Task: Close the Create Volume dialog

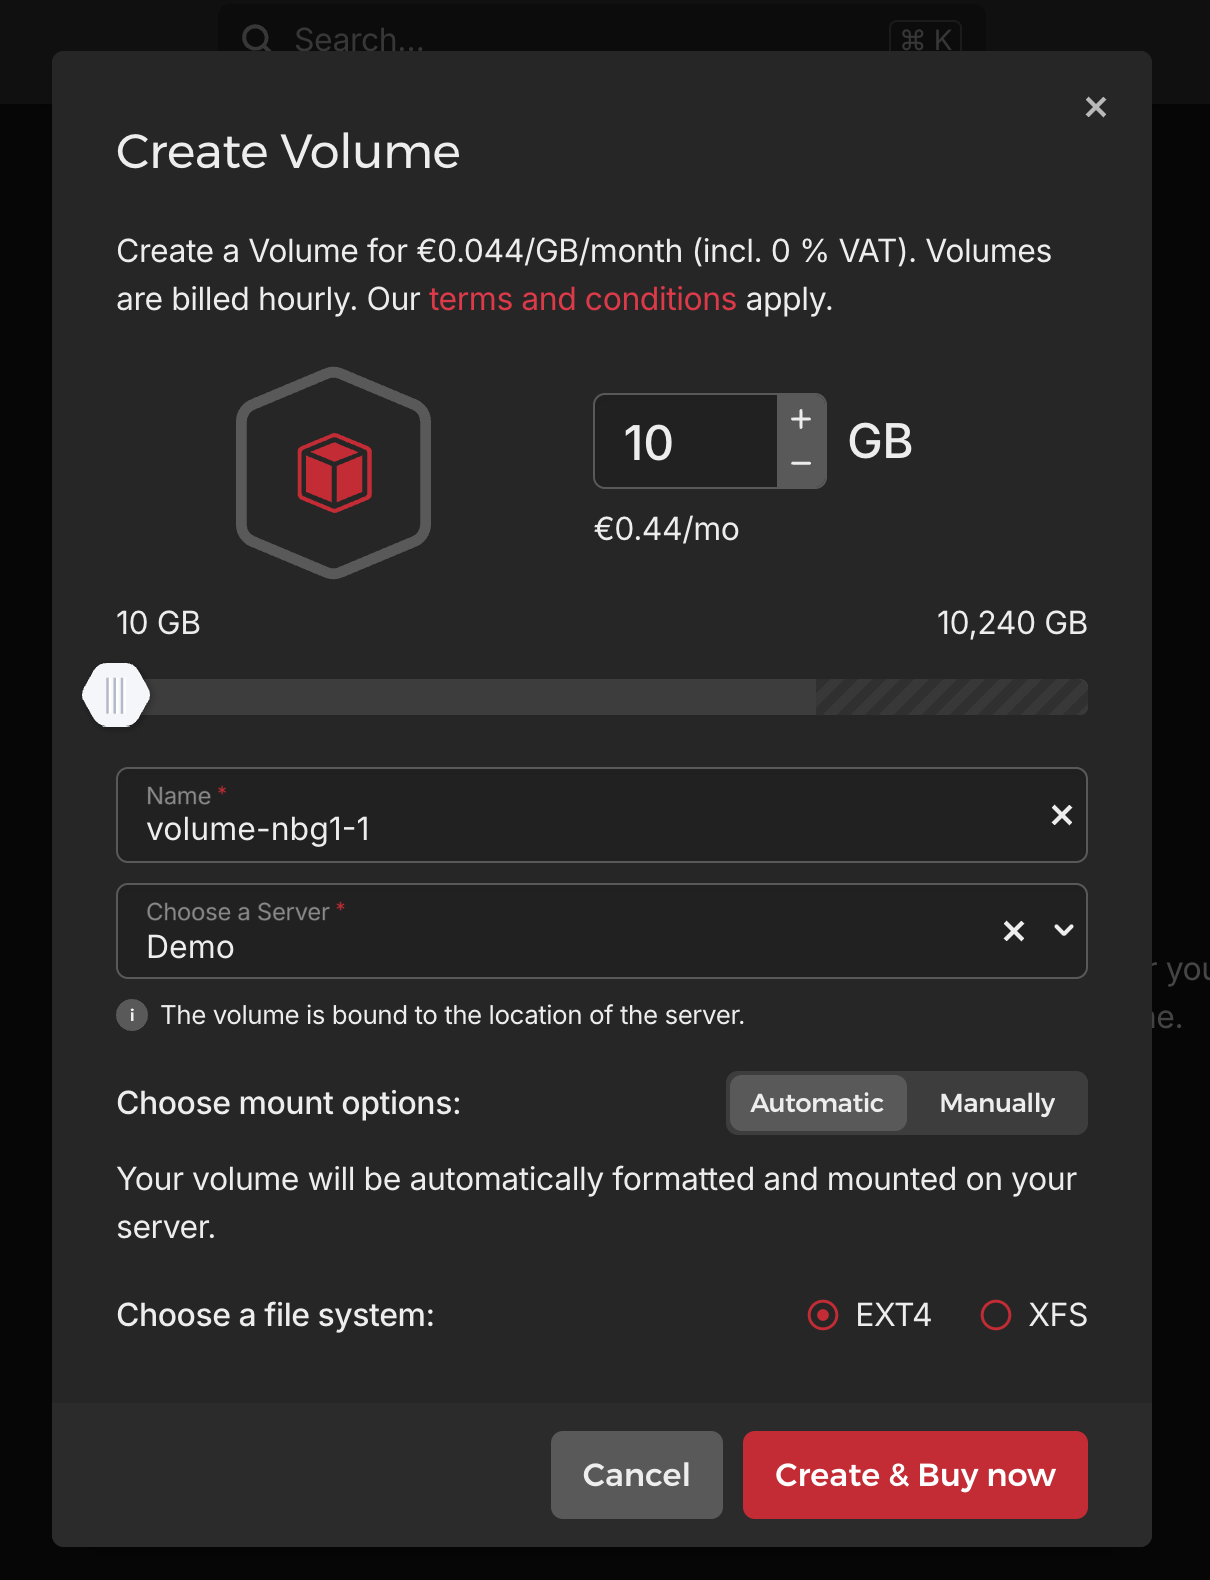Action: pos(1095,107)
